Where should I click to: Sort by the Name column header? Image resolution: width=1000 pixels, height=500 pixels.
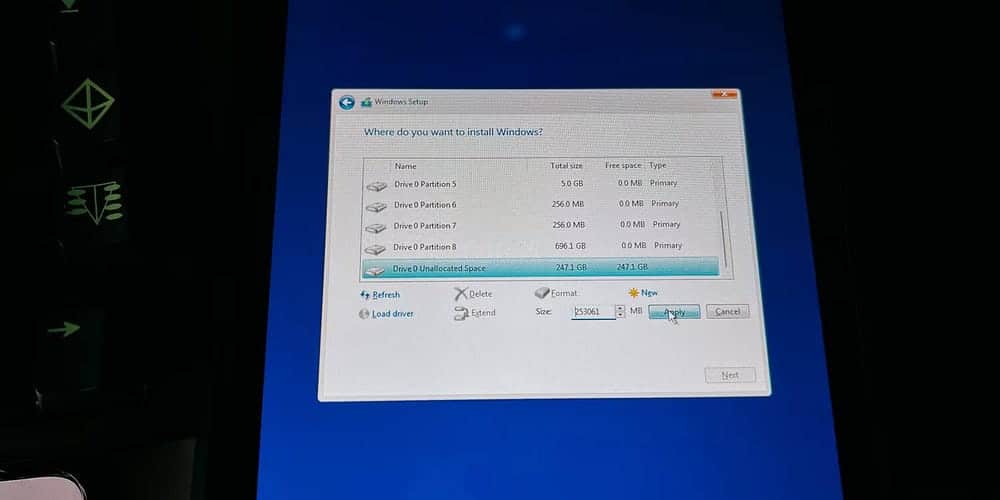pos(405,166)
